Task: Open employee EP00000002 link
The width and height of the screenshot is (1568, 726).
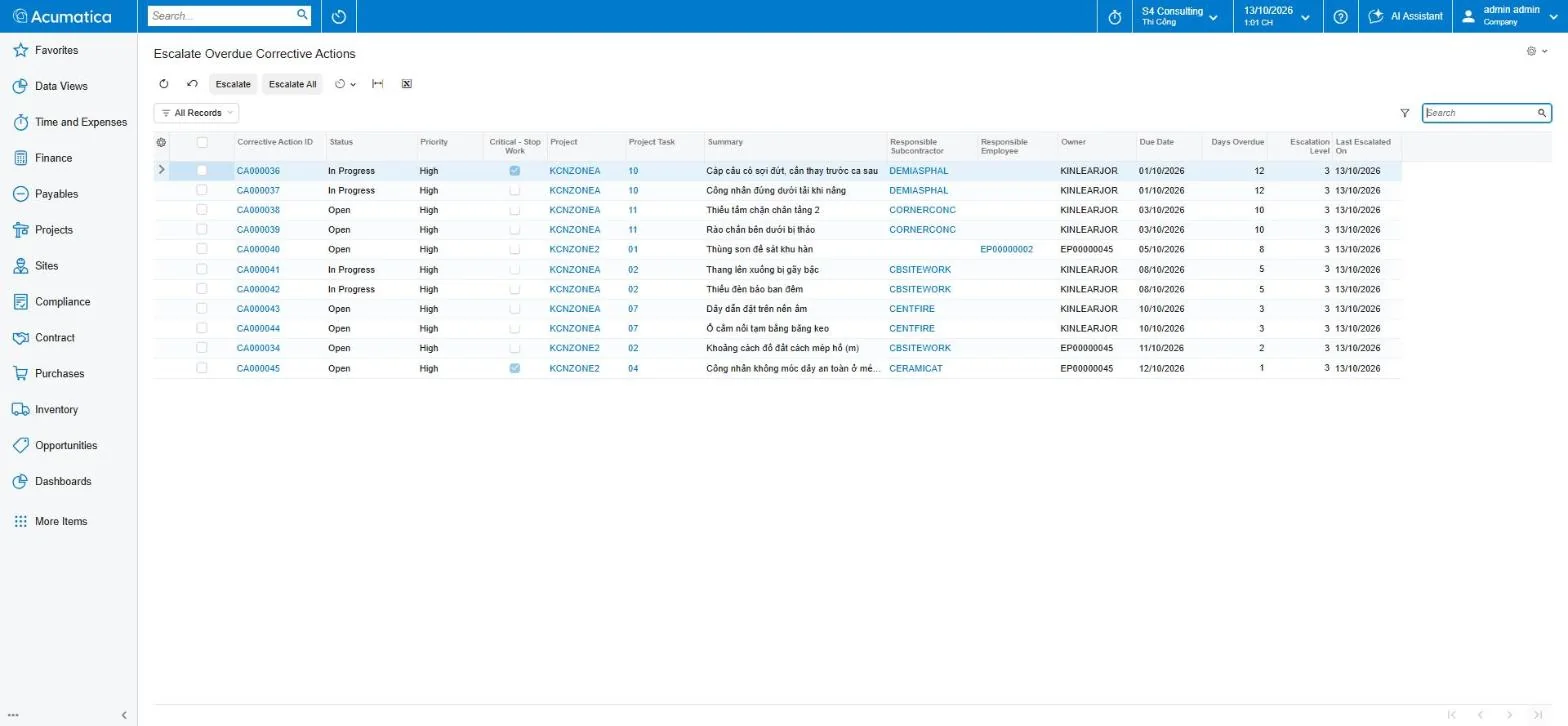Action: [1006, 249]
